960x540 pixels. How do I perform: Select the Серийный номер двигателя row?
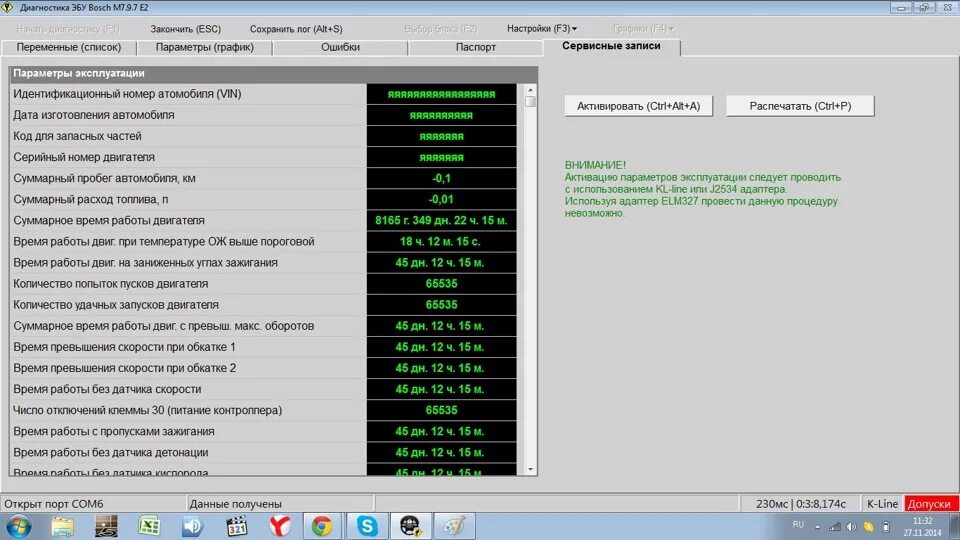tap(263, 157)
